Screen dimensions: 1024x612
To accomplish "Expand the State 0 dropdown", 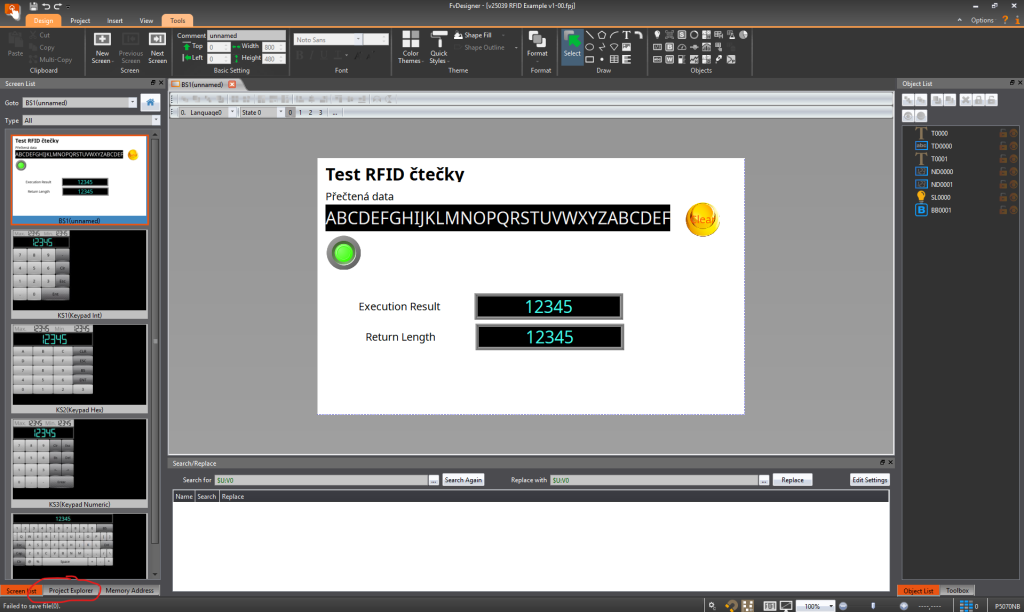I will coord(278,113).
